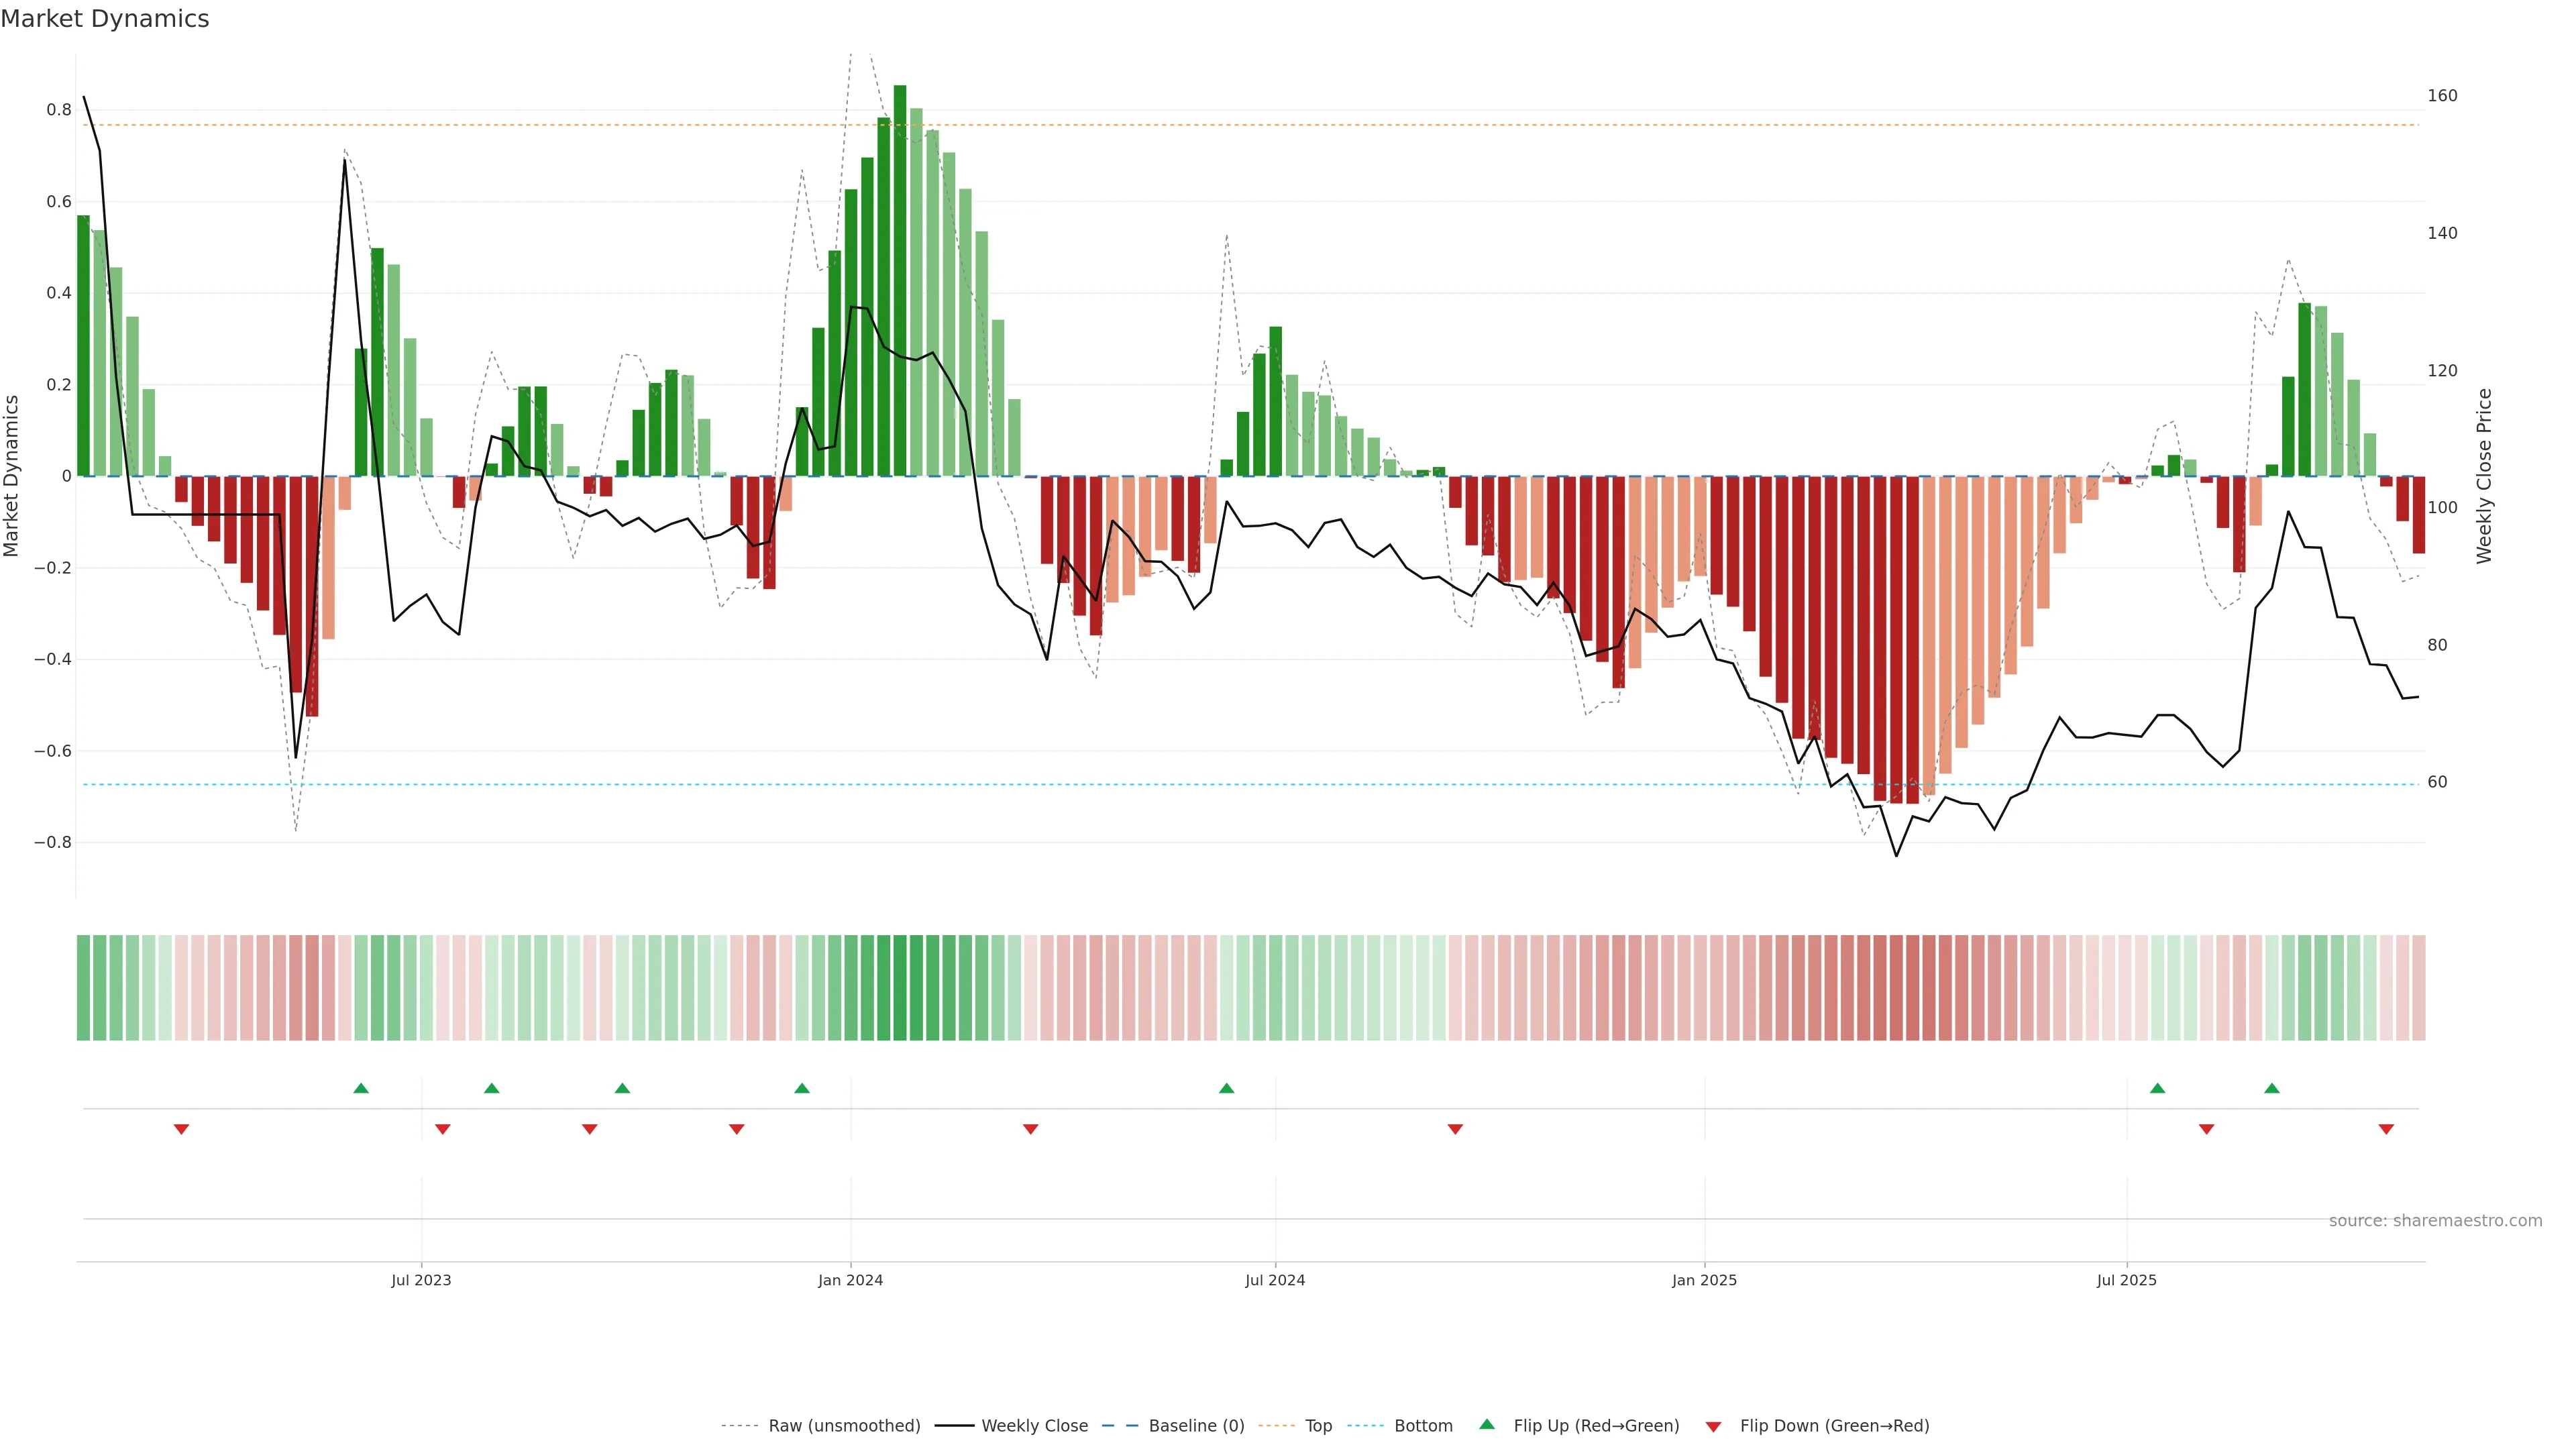
Task: Click the Market Dynamics chart title
Action: click(x=105, y=19)
